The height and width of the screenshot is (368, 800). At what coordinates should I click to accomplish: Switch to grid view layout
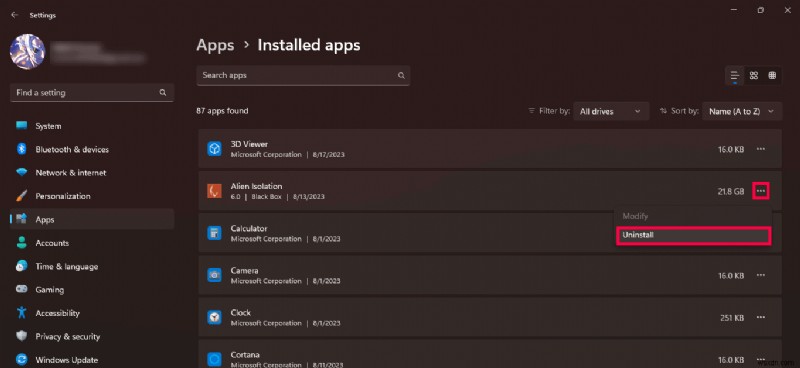(754, 76)
